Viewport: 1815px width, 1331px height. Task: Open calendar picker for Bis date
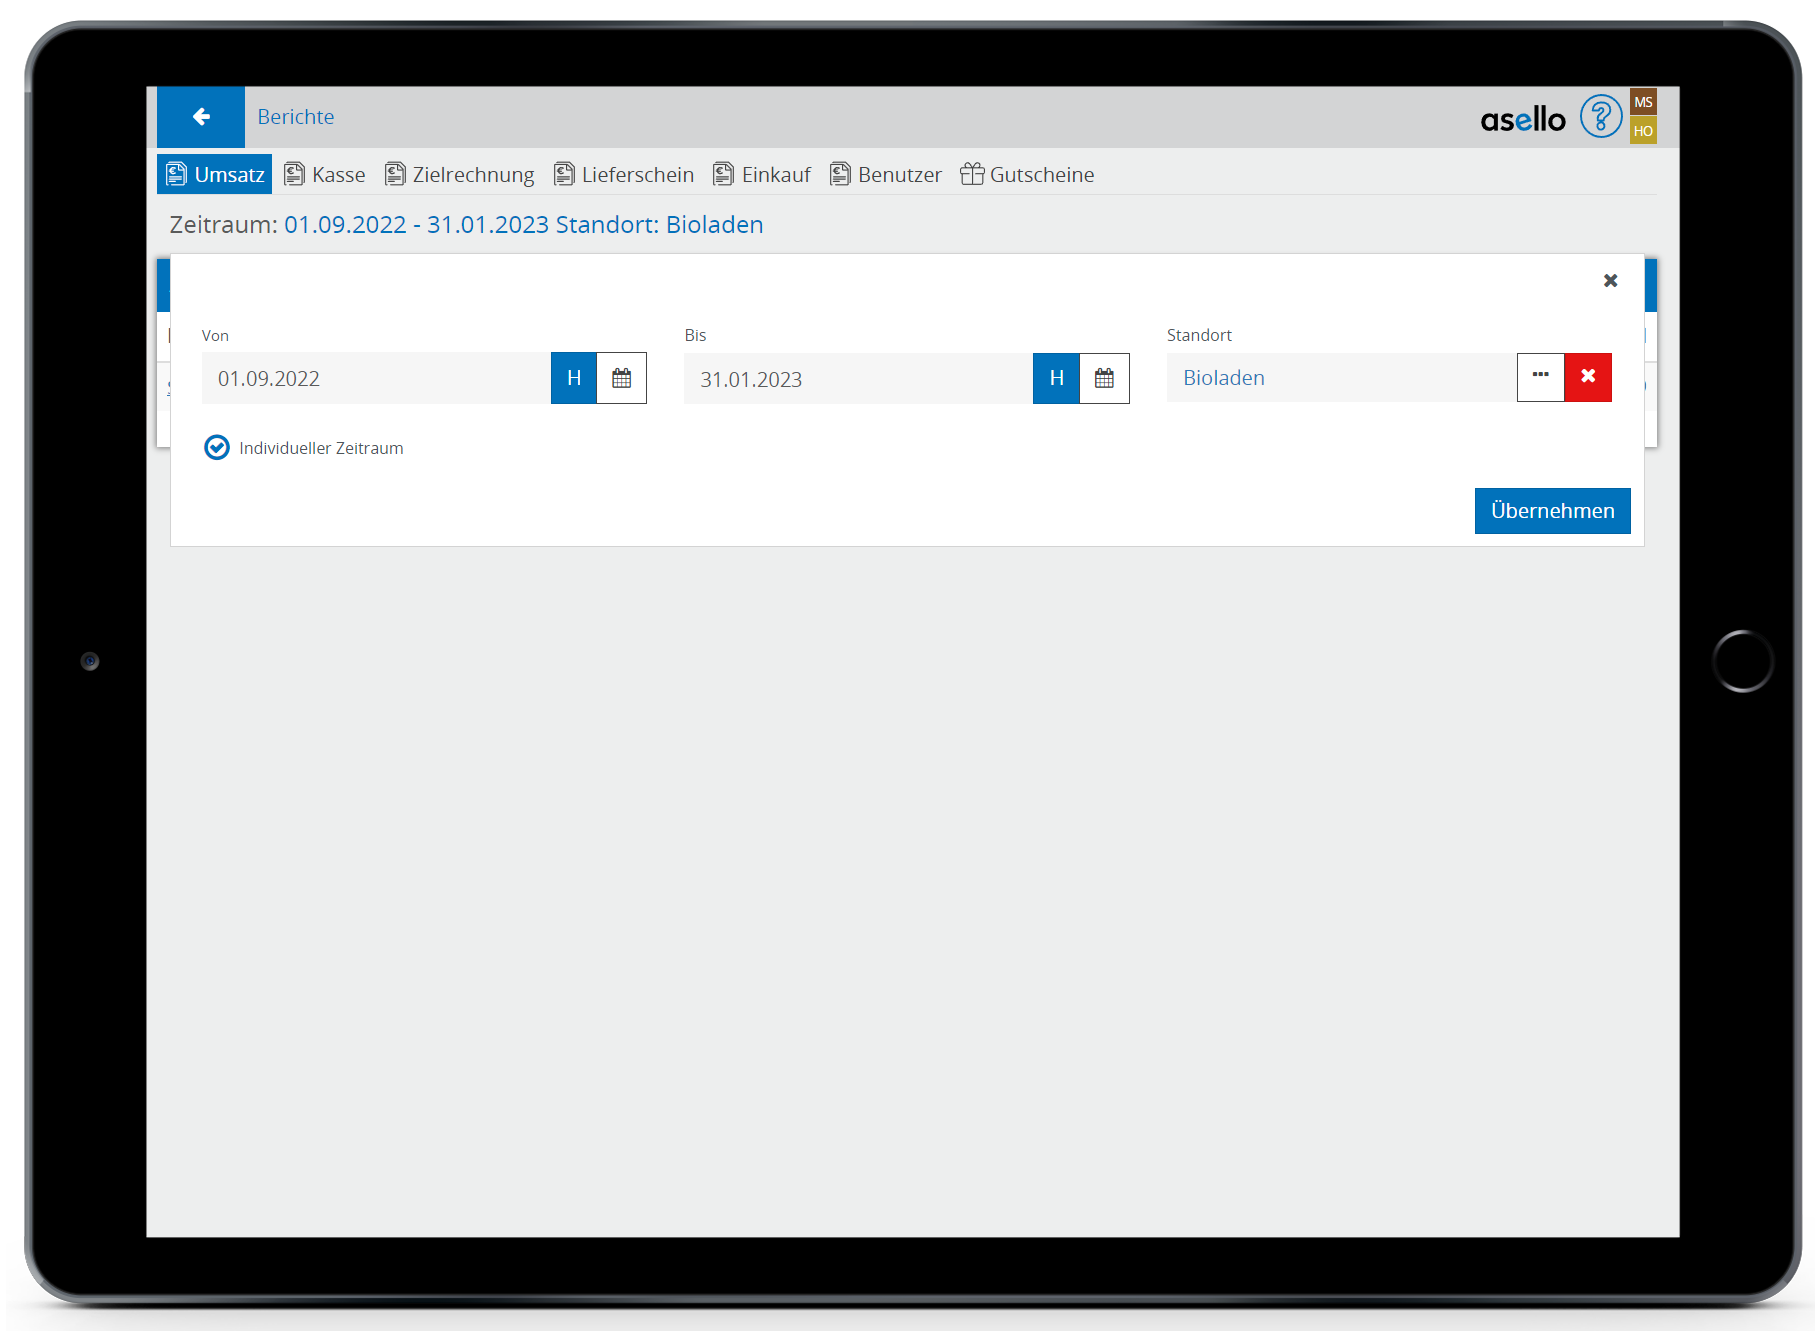(1104, 378)
